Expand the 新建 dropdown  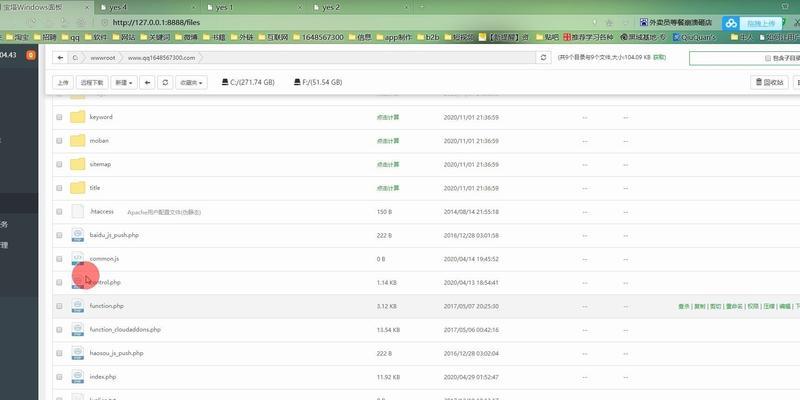pos(124,82)
